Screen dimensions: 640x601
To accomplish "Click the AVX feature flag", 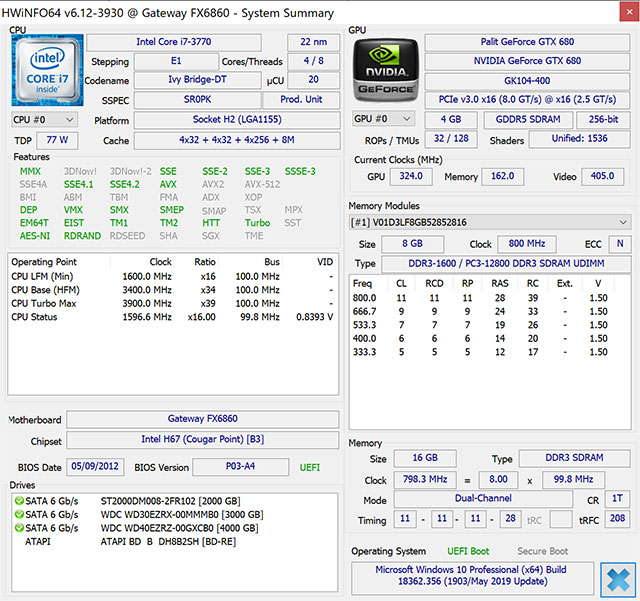I will (x=168, y=185).
